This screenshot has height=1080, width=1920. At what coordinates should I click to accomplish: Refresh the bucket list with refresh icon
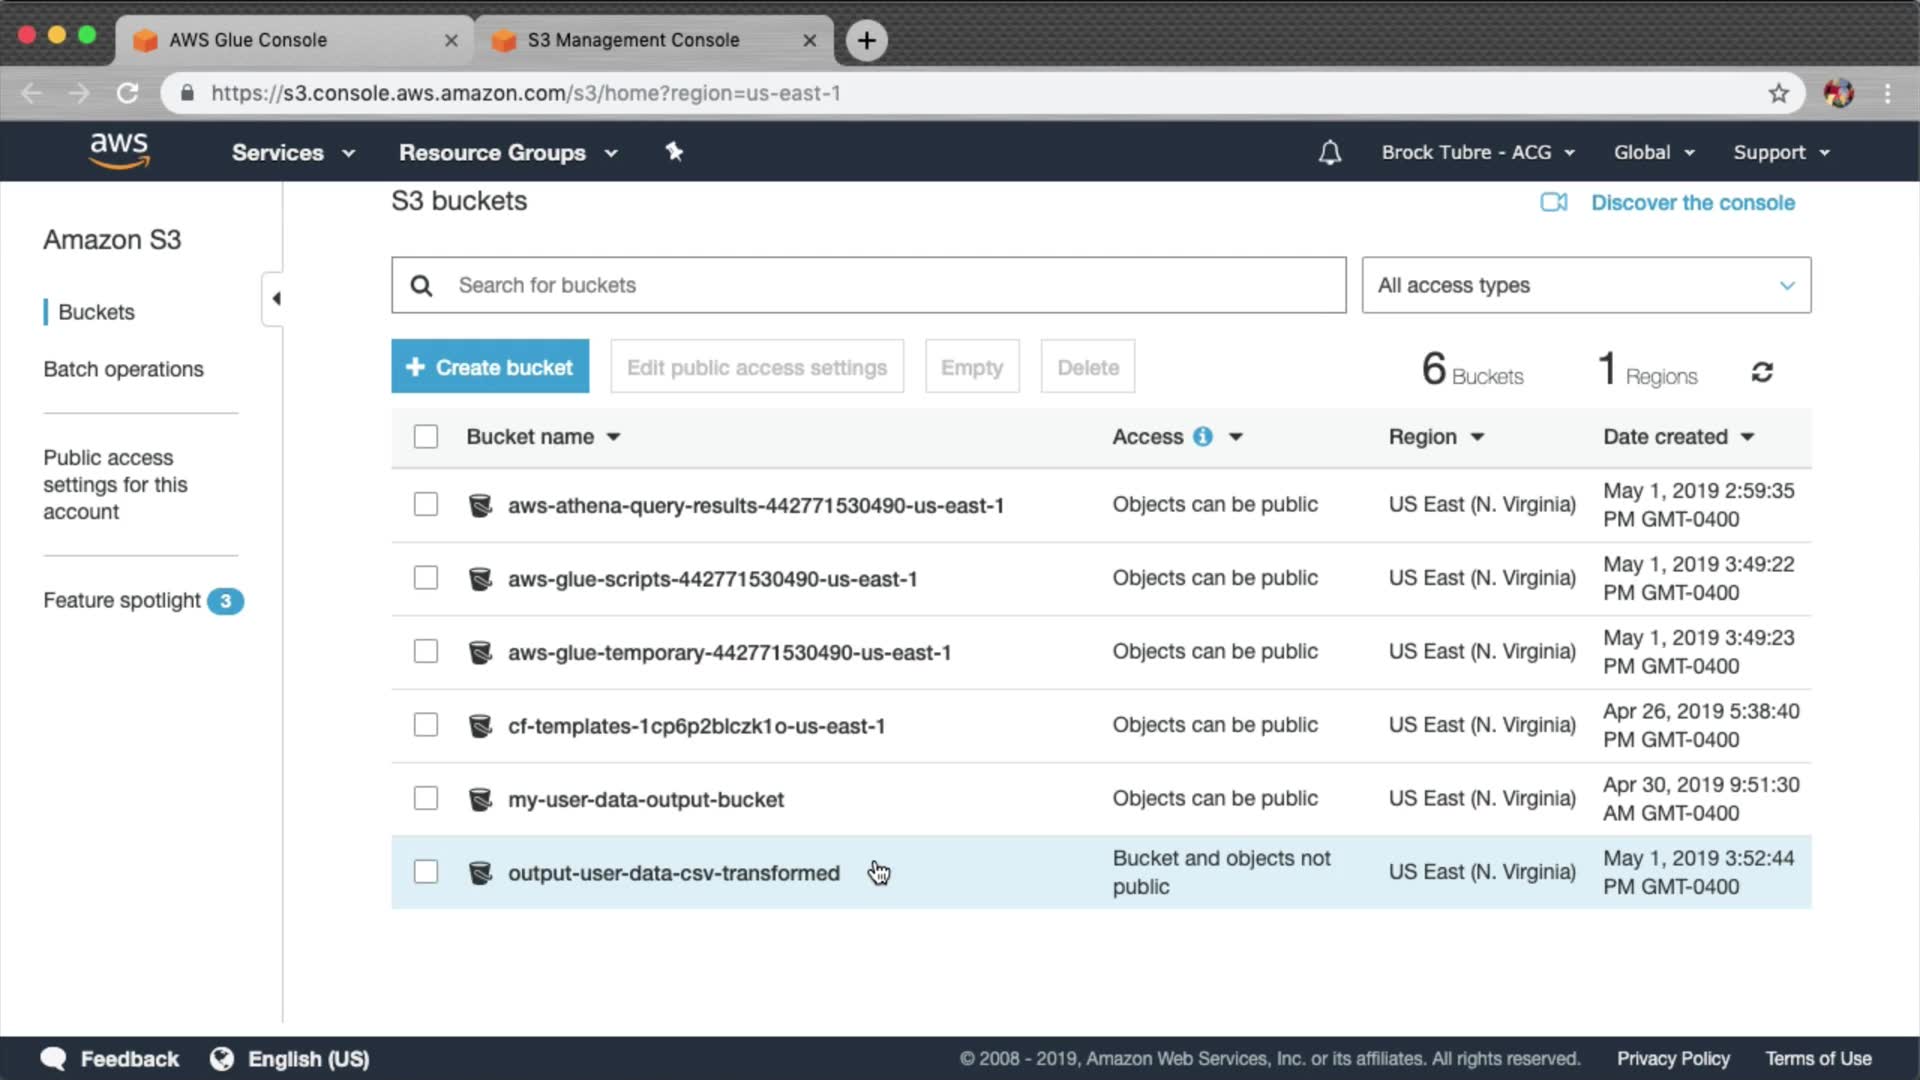[x=1762, y=372]
